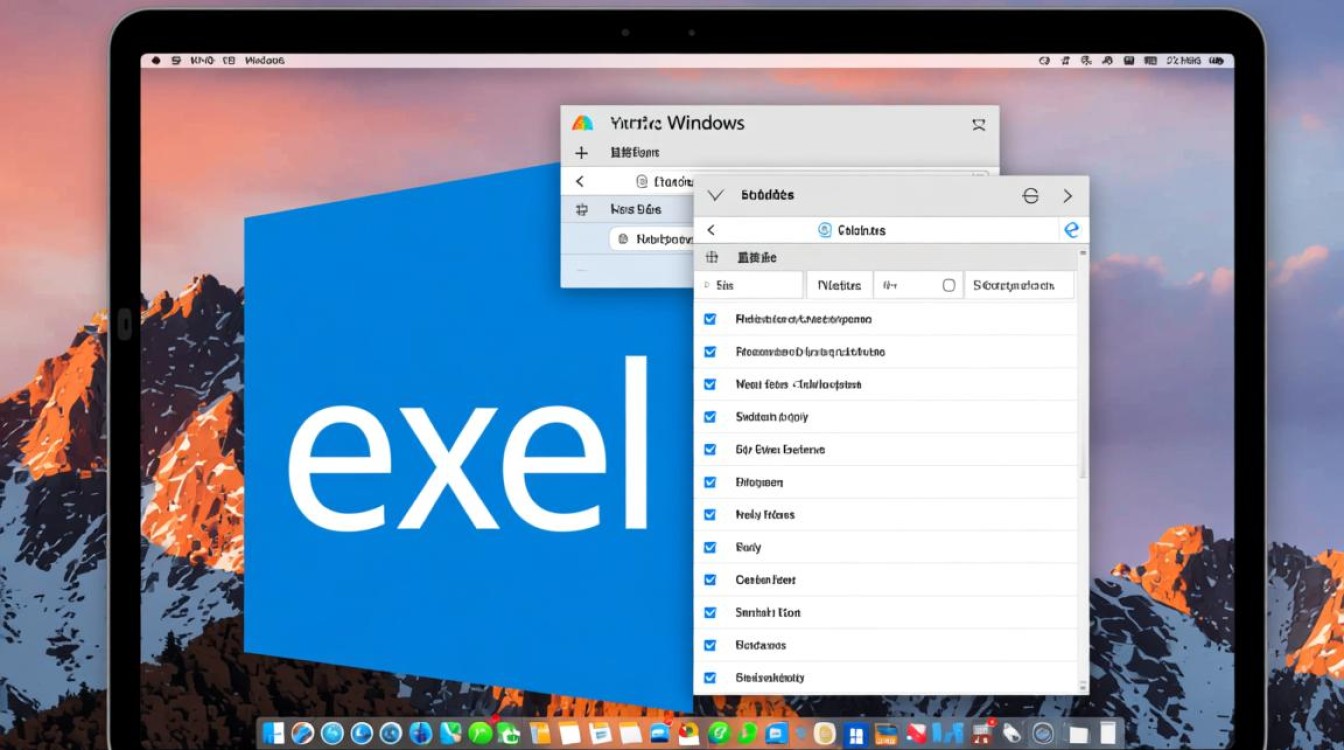Viewport: 1344px width, 750px height.
Task: Uncheck the first checkbox in the front panel list
Action: coord(710,319)
